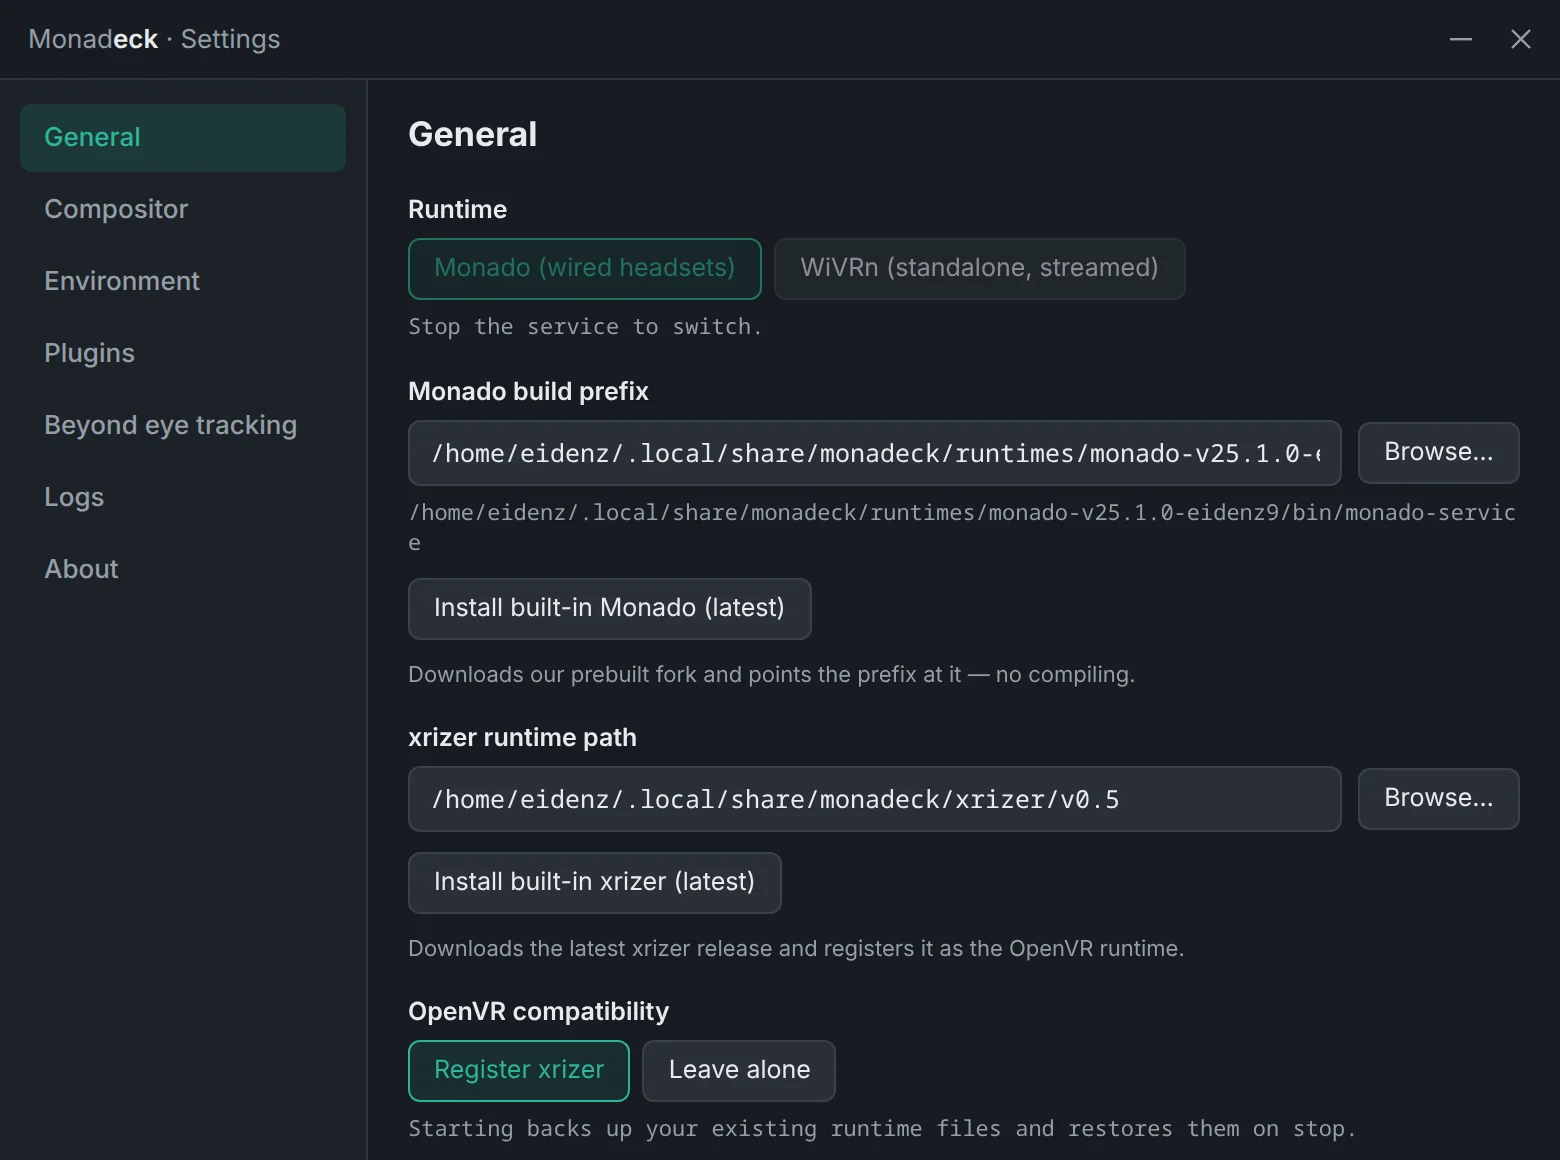Go to the Plugins section

point(183,354)
